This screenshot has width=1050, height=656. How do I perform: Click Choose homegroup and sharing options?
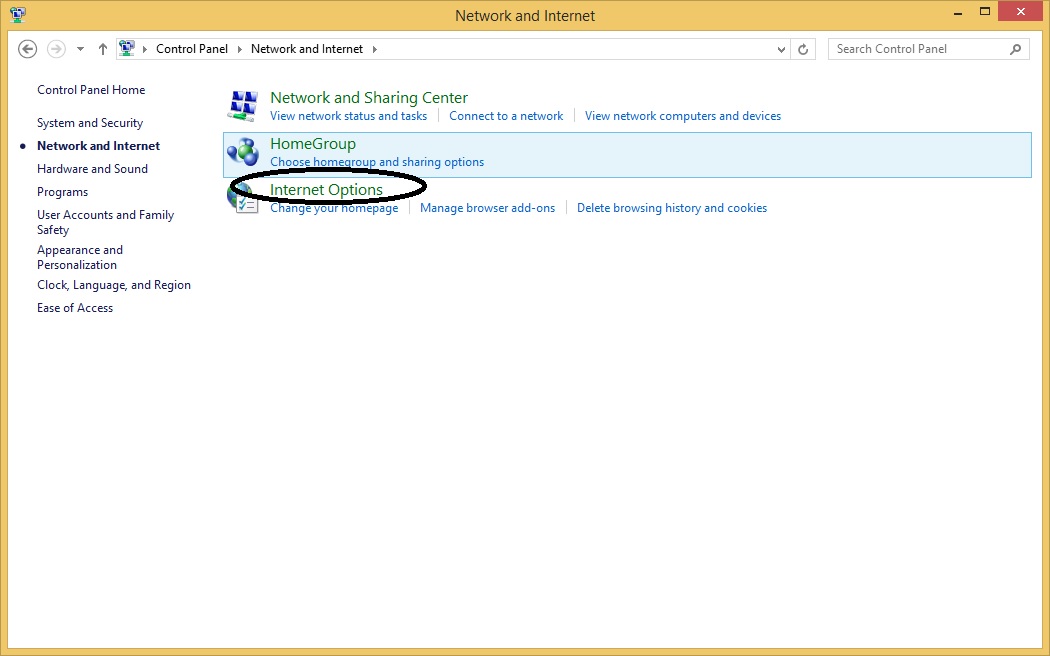(377, 162)
